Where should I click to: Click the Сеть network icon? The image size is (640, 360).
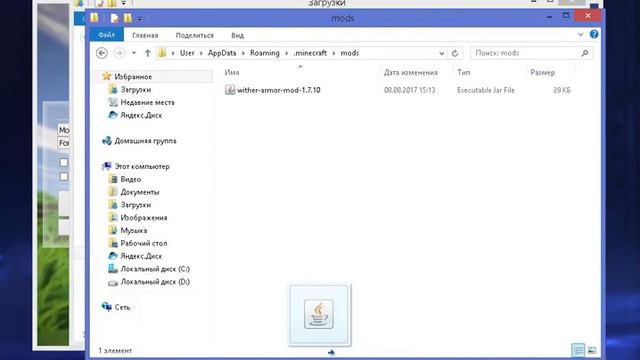click(x=107, y=307)
